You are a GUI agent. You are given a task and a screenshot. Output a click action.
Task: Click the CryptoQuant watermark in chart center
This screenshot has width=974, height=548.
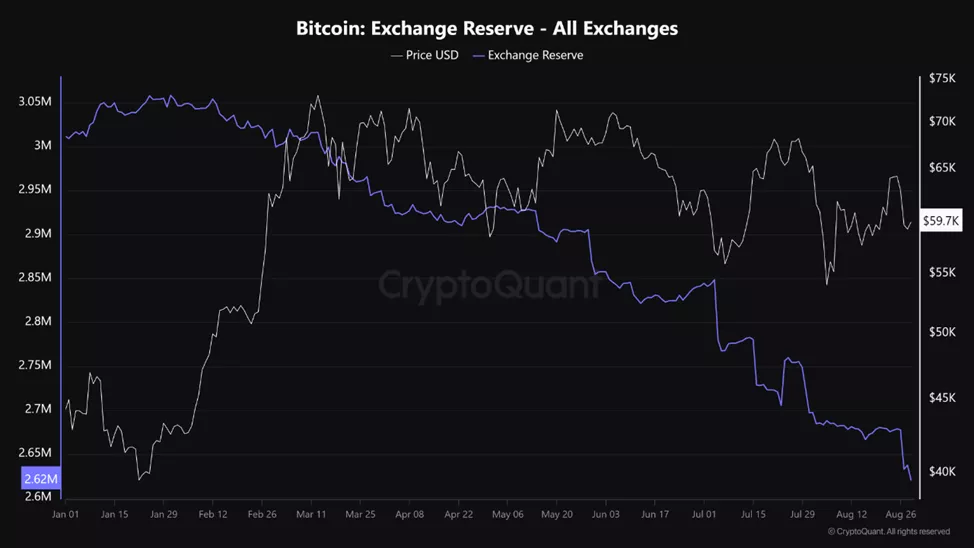point(487,285)
